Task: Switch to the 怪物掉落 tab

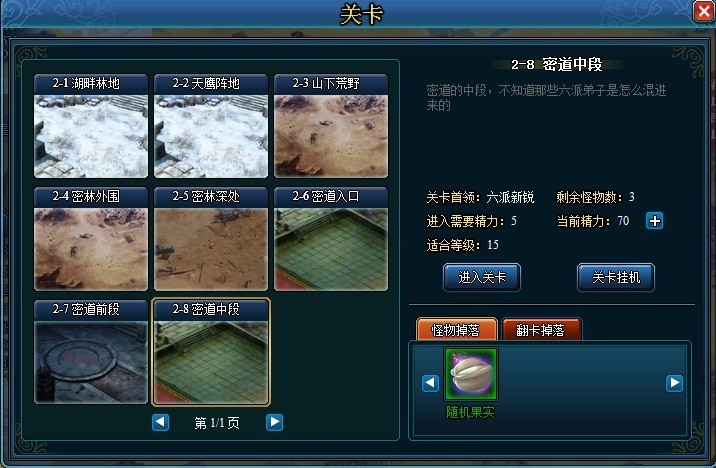Action: tap(457, 329)
